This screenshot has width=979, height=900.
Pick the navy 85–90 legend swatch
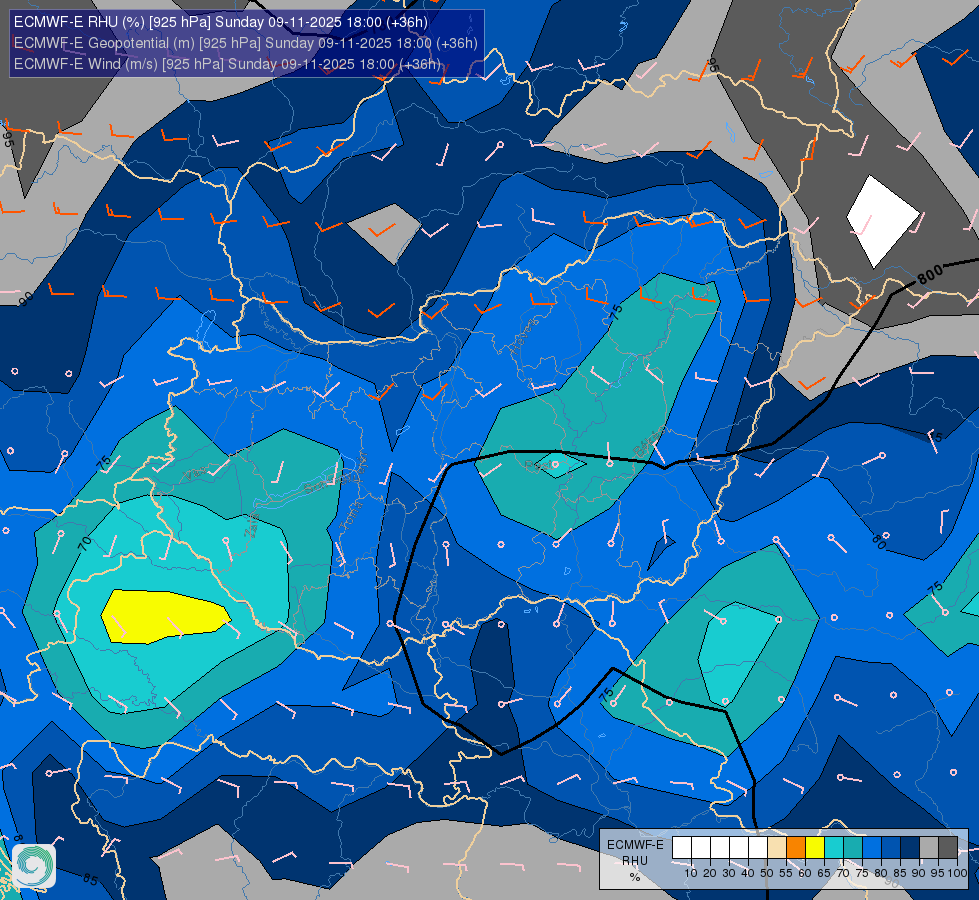click(x=910, y=848)
